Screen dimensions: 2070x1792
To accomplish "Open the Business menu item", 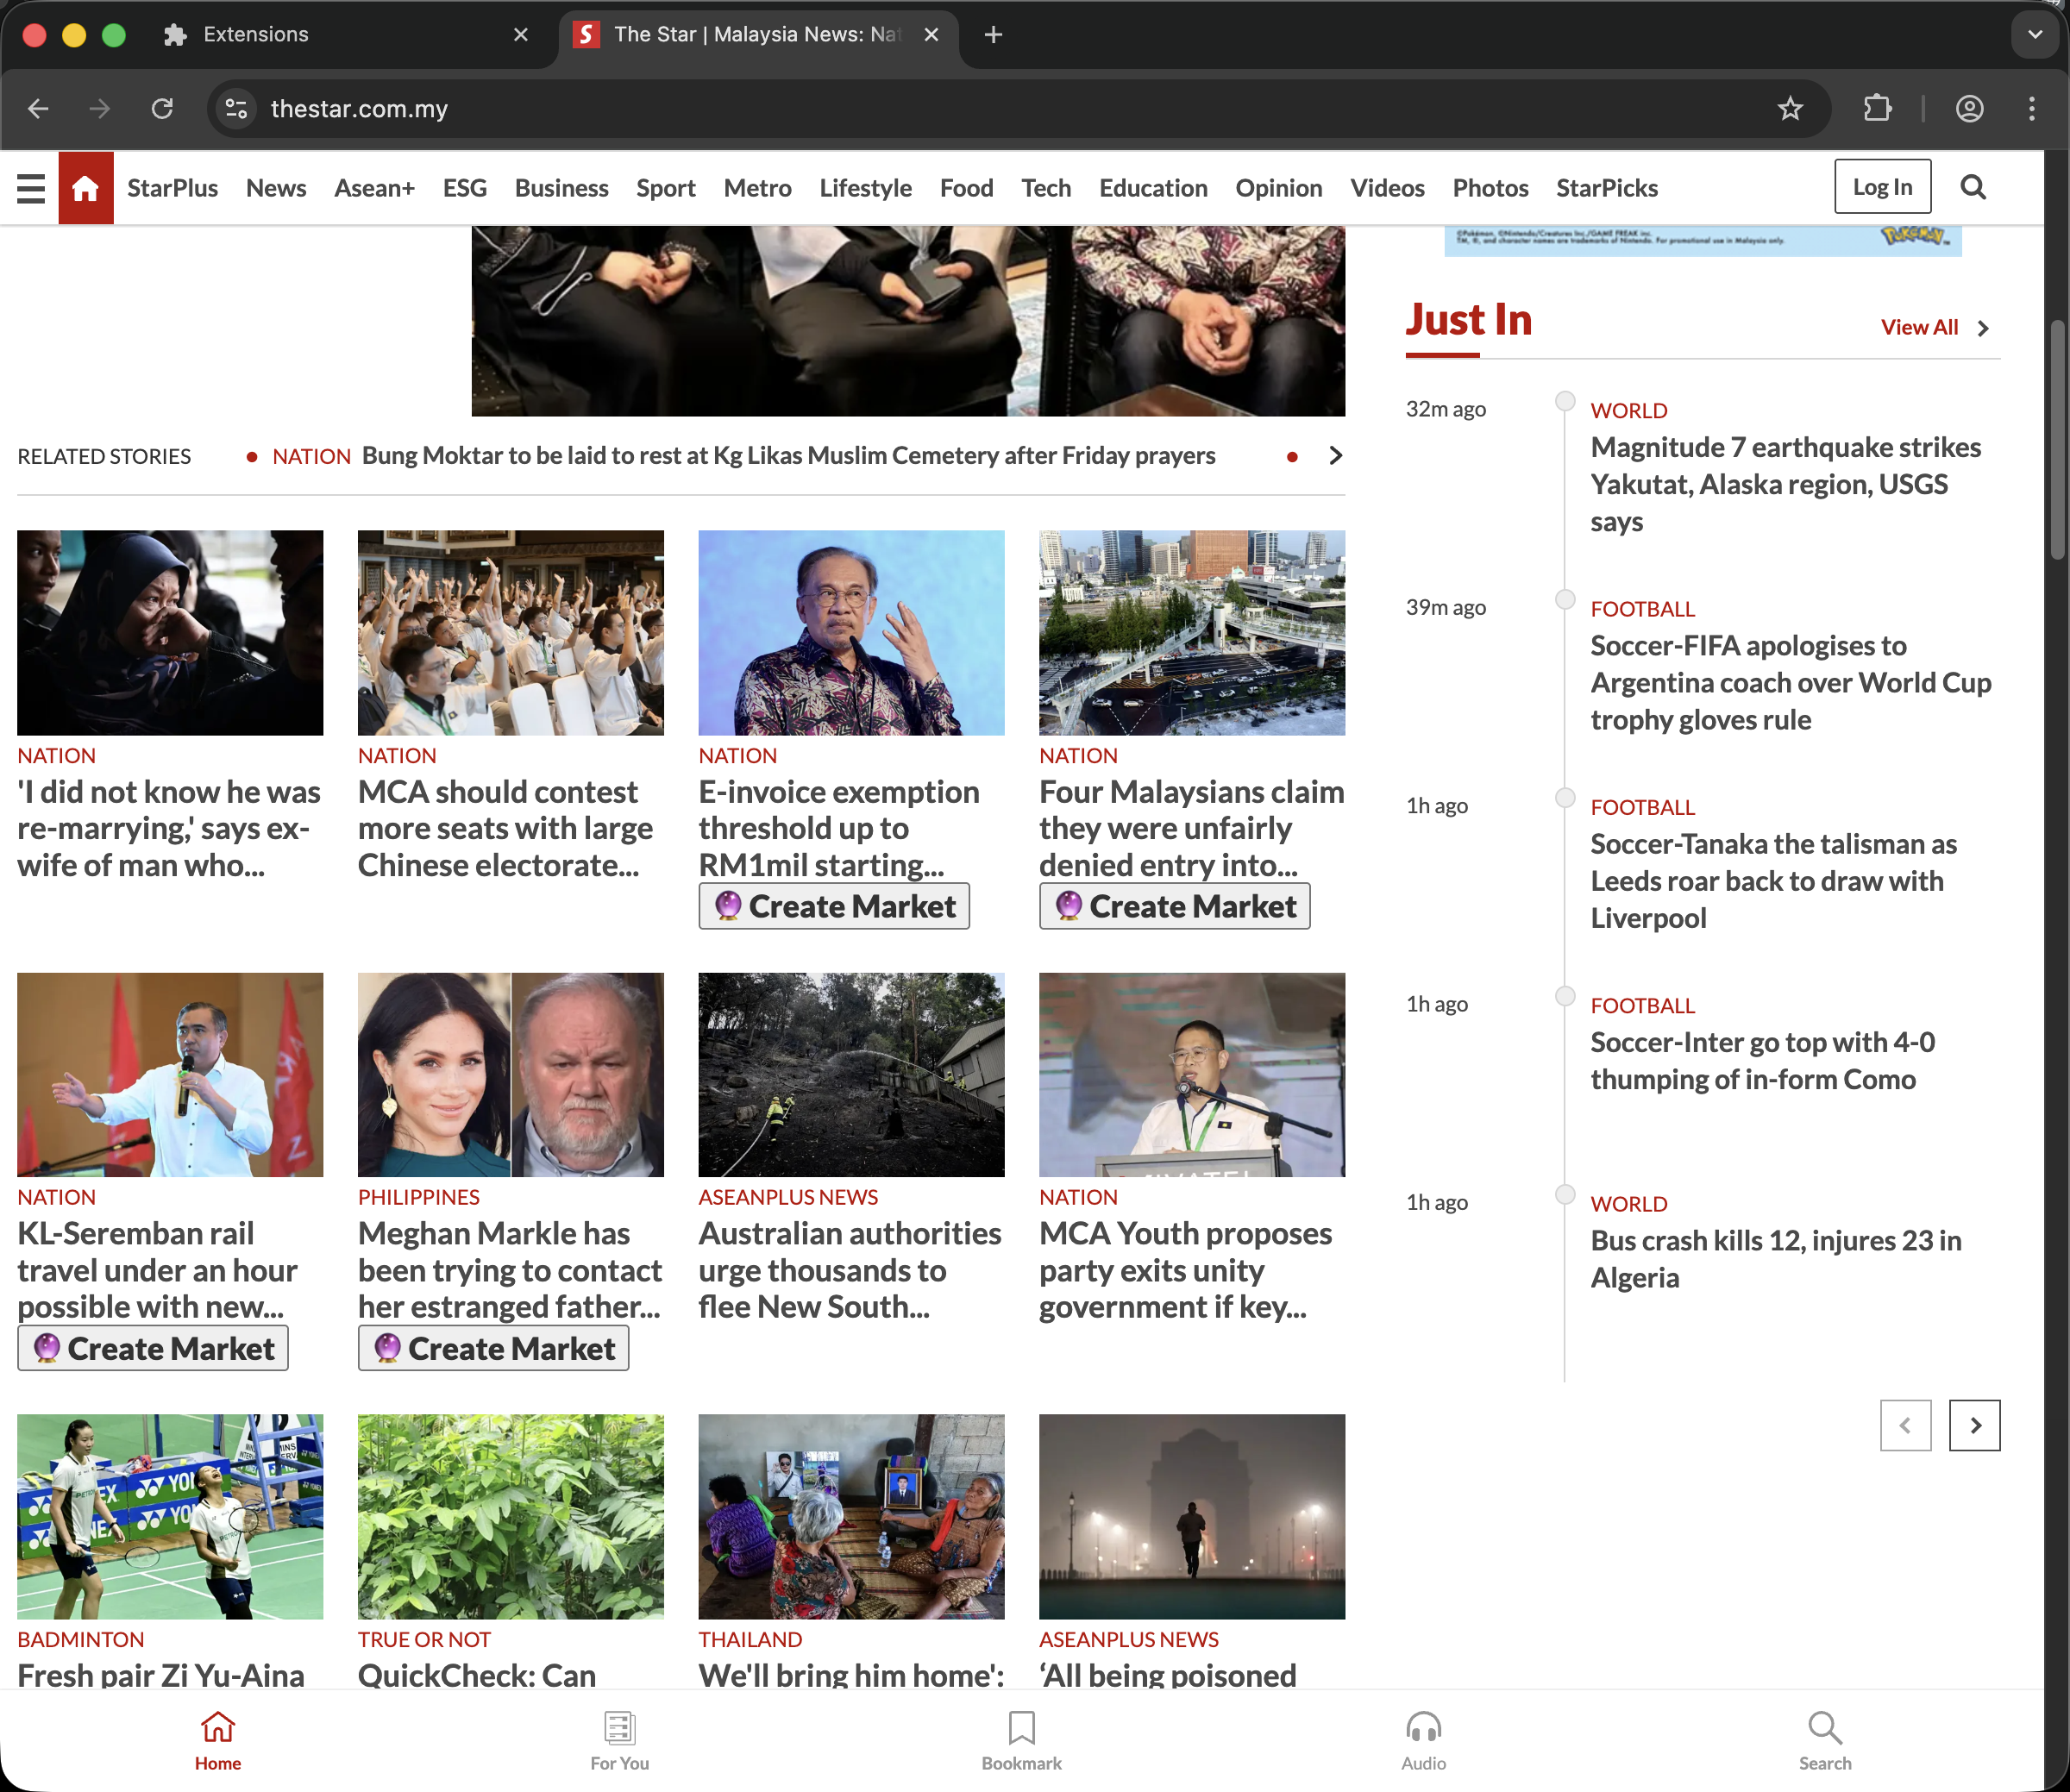I will coord(561,188).
